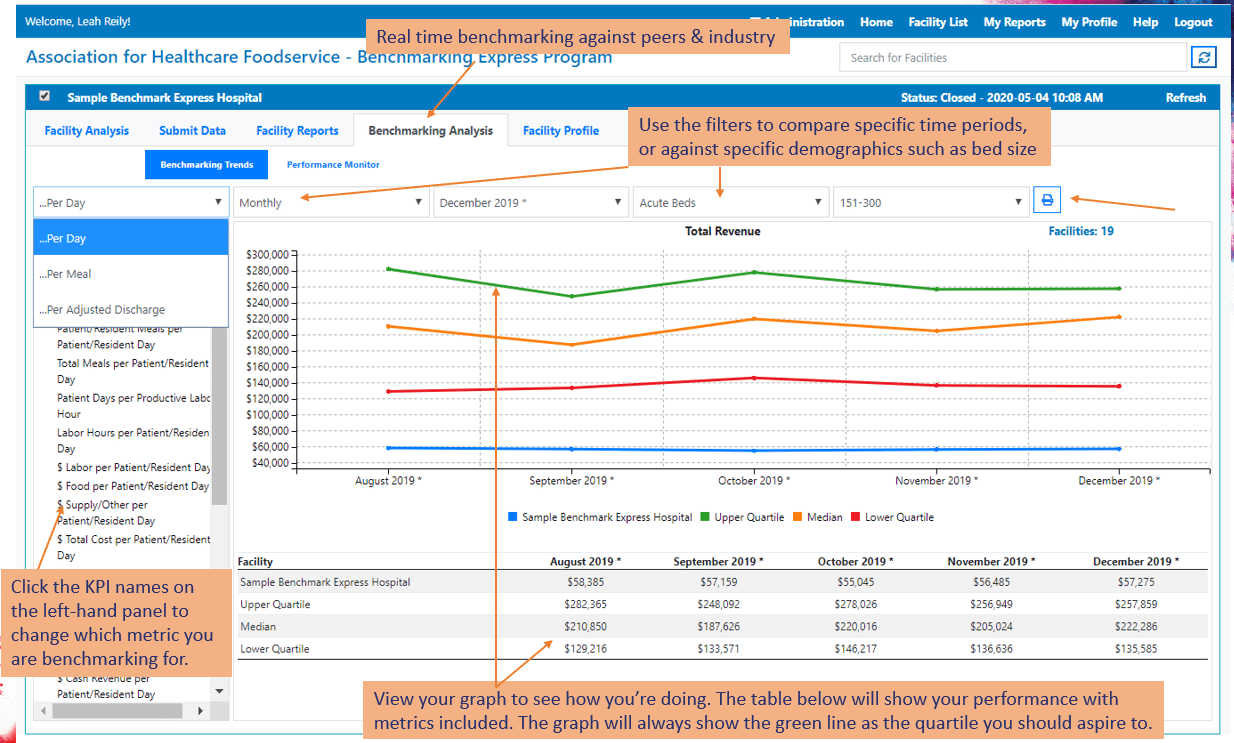The height and width of the screenshot is (743, 1234).
Task: Select $ Food per Patient/Resident Day KPI
Action: coord(132,486)
